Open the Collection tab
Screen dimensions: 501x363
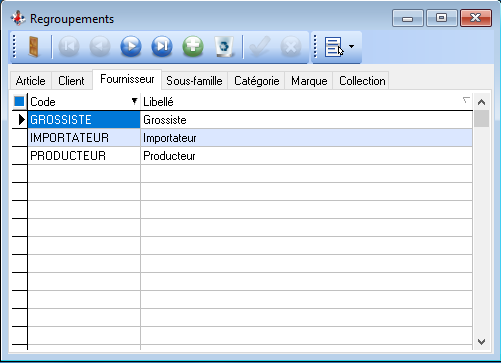click(x=362, y=81)
